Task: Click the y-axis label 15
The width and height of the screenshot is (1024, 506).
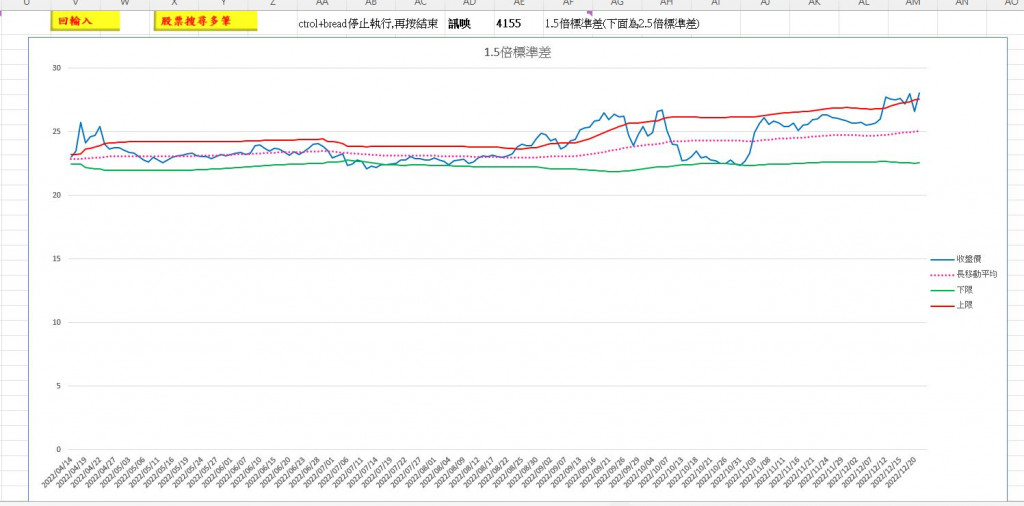Action: point(56,259)
